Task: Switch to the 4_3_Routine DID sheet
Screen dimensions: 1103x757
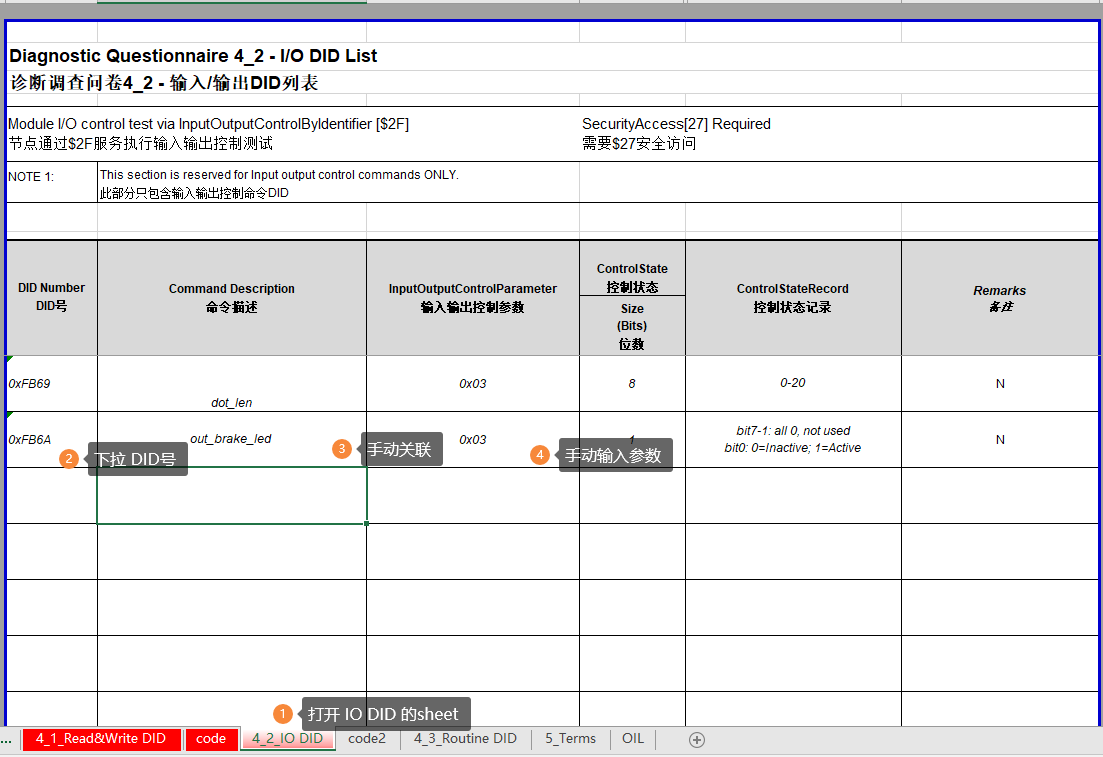Action: (x=464, y=738)
